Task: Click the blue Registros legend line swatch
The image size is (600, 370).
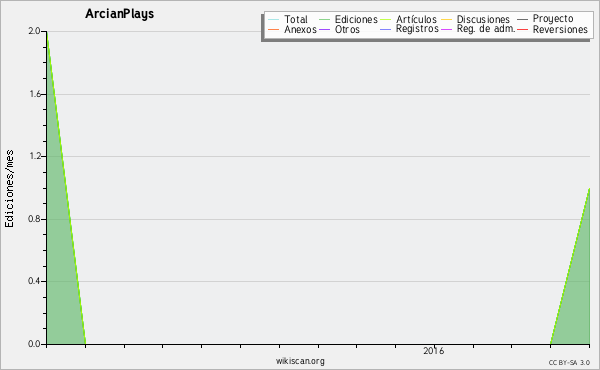Action: pyautogui.click(x=386, y=29)
